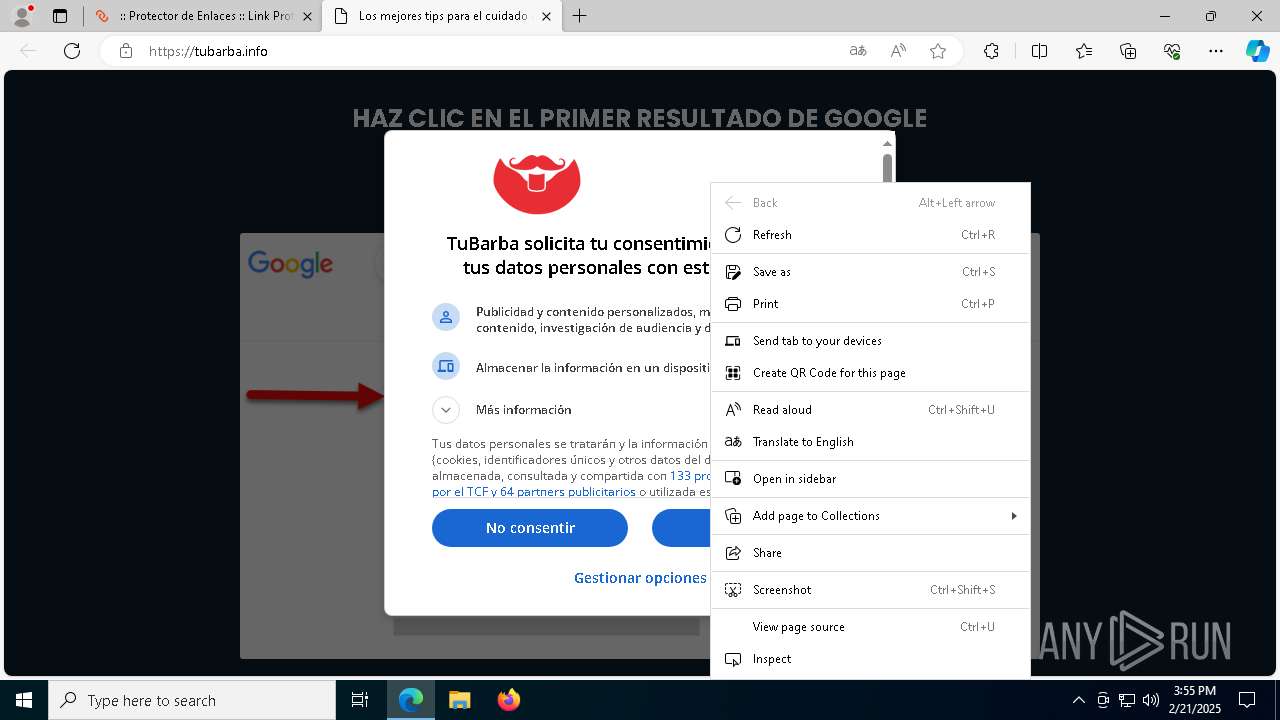Toggle the split screen icon
Screen dimensions: 1280x720
pos(1039,51)
